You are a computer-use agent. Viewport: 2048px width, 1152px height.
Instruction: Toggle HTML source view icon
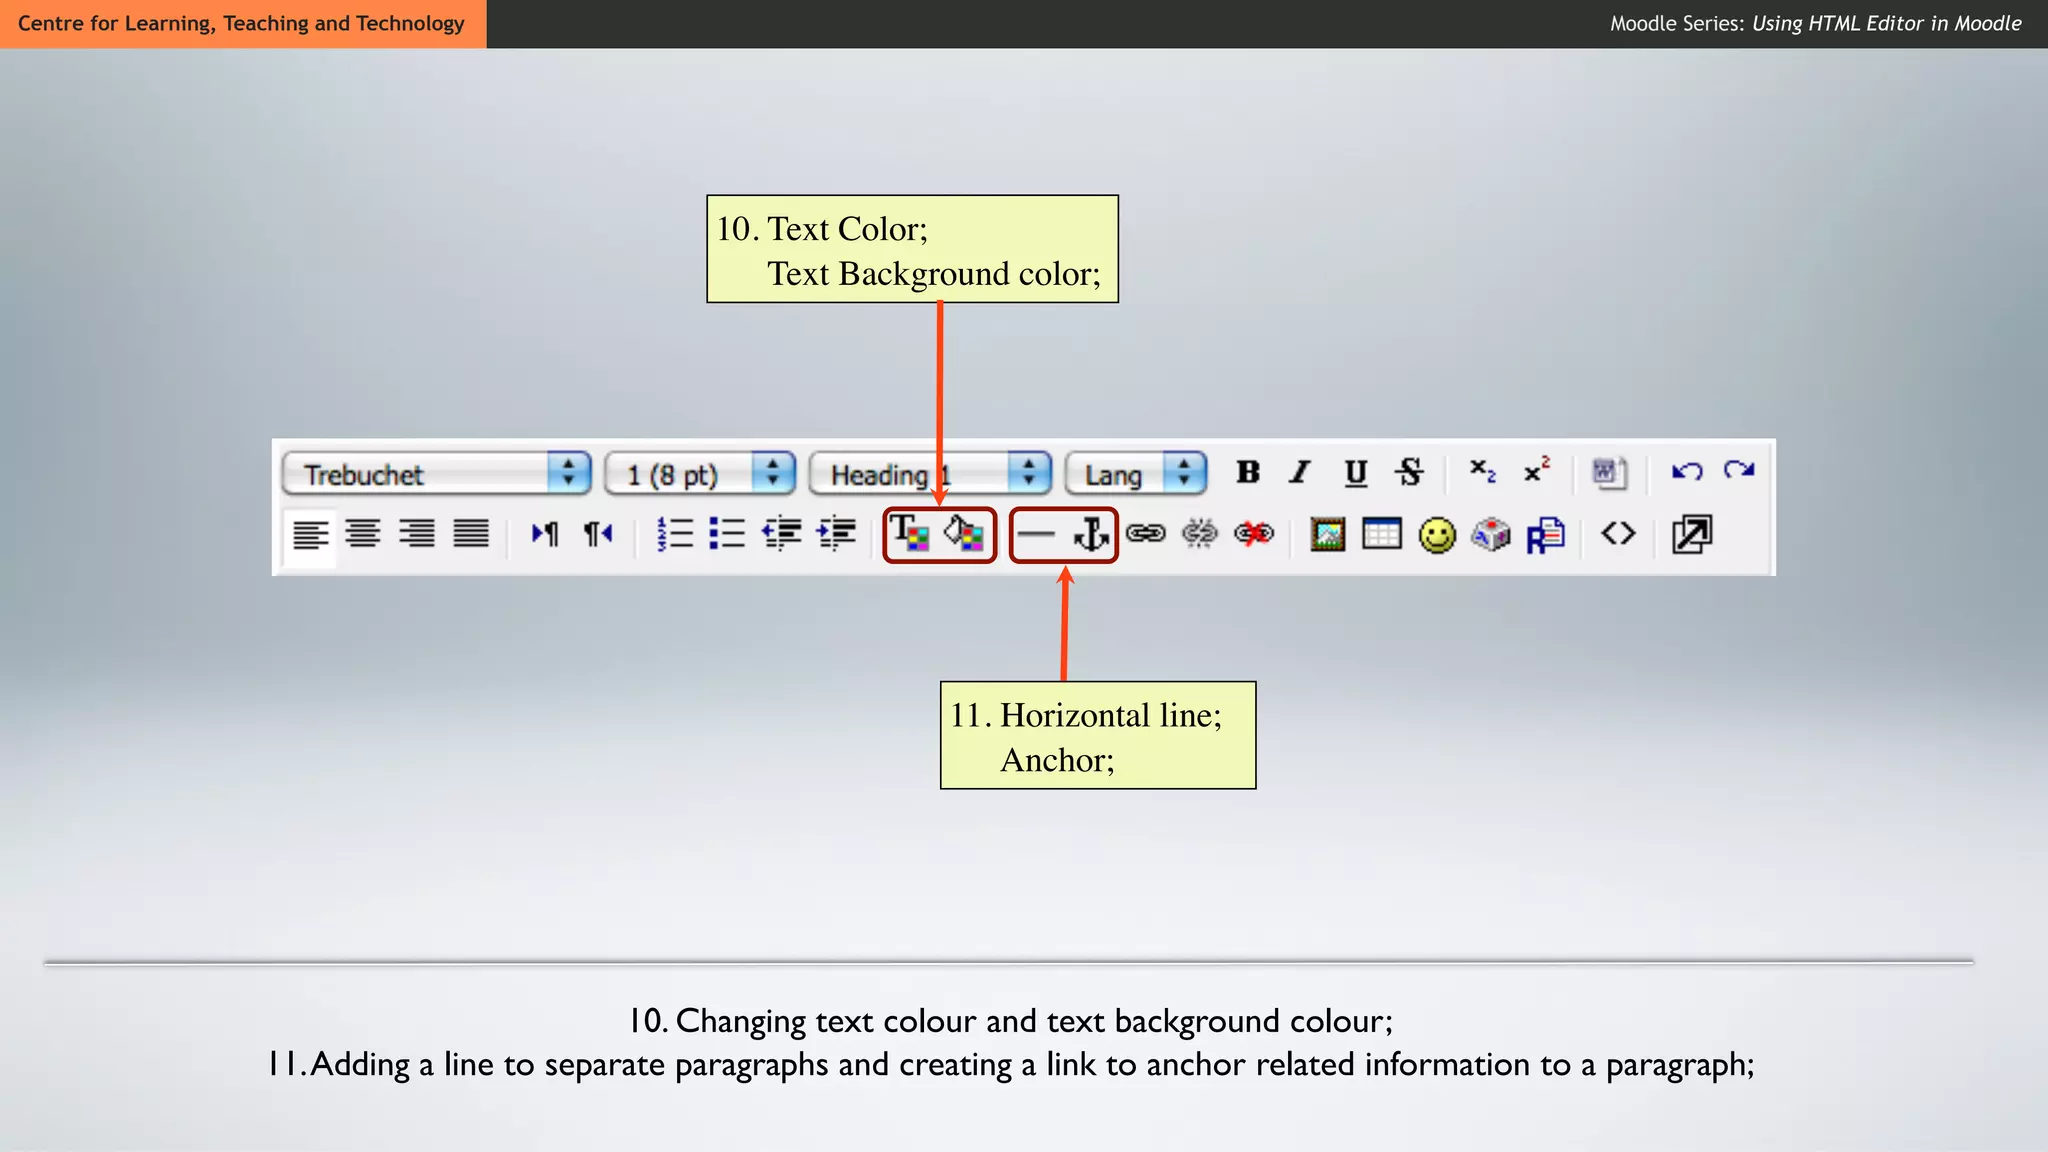pos(1618,534)
